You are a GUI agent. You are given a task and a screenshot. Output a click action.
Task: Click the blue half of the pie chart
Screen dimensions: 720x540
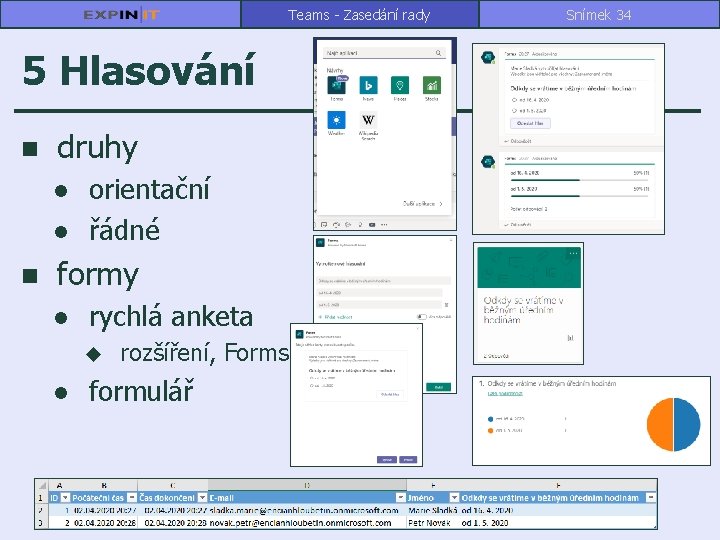click(x=688, y=424)
